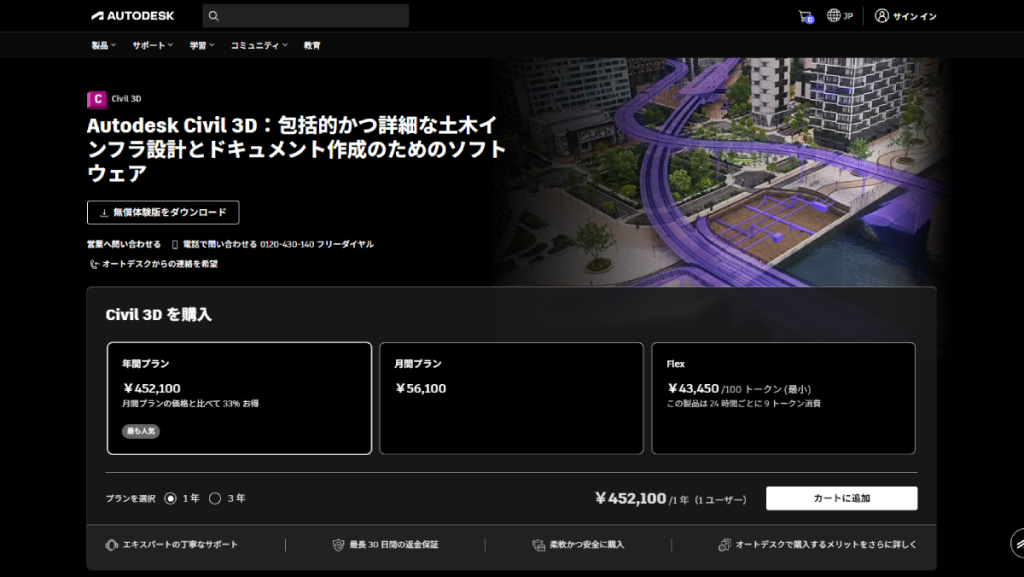Choose the 月間プラン card
This screenshot has width=1024, height=577.
511,398
